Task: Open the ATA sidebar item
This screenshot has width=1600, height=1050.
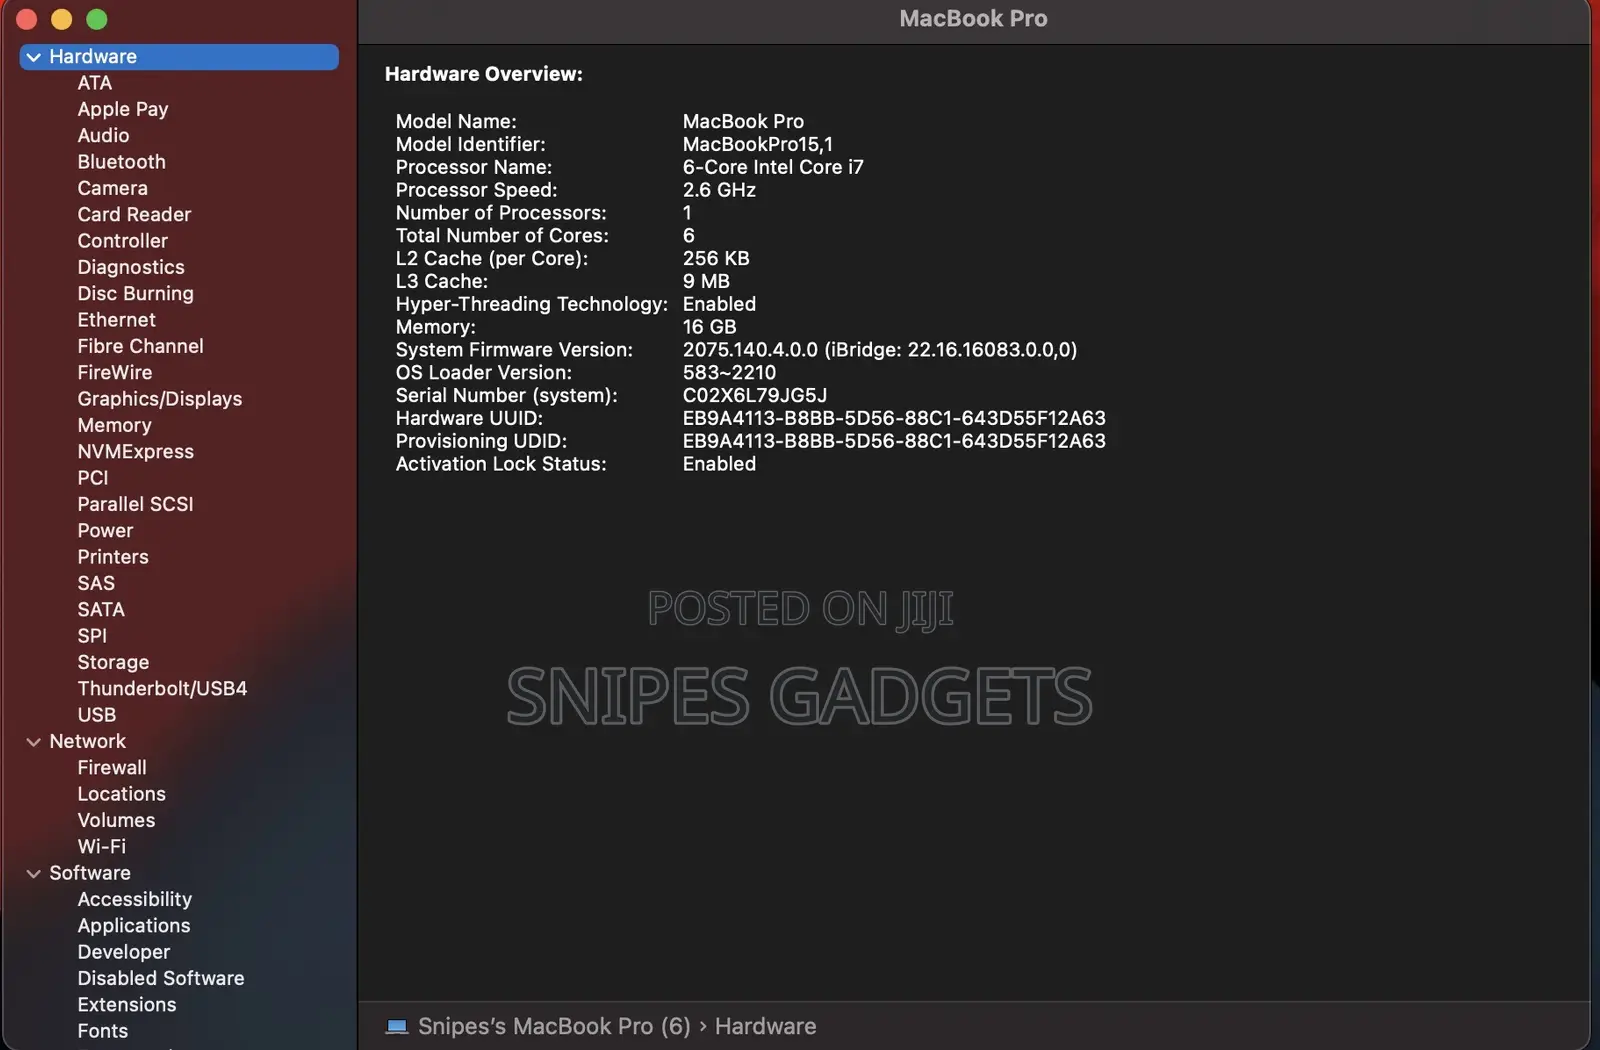Action: 95,83
